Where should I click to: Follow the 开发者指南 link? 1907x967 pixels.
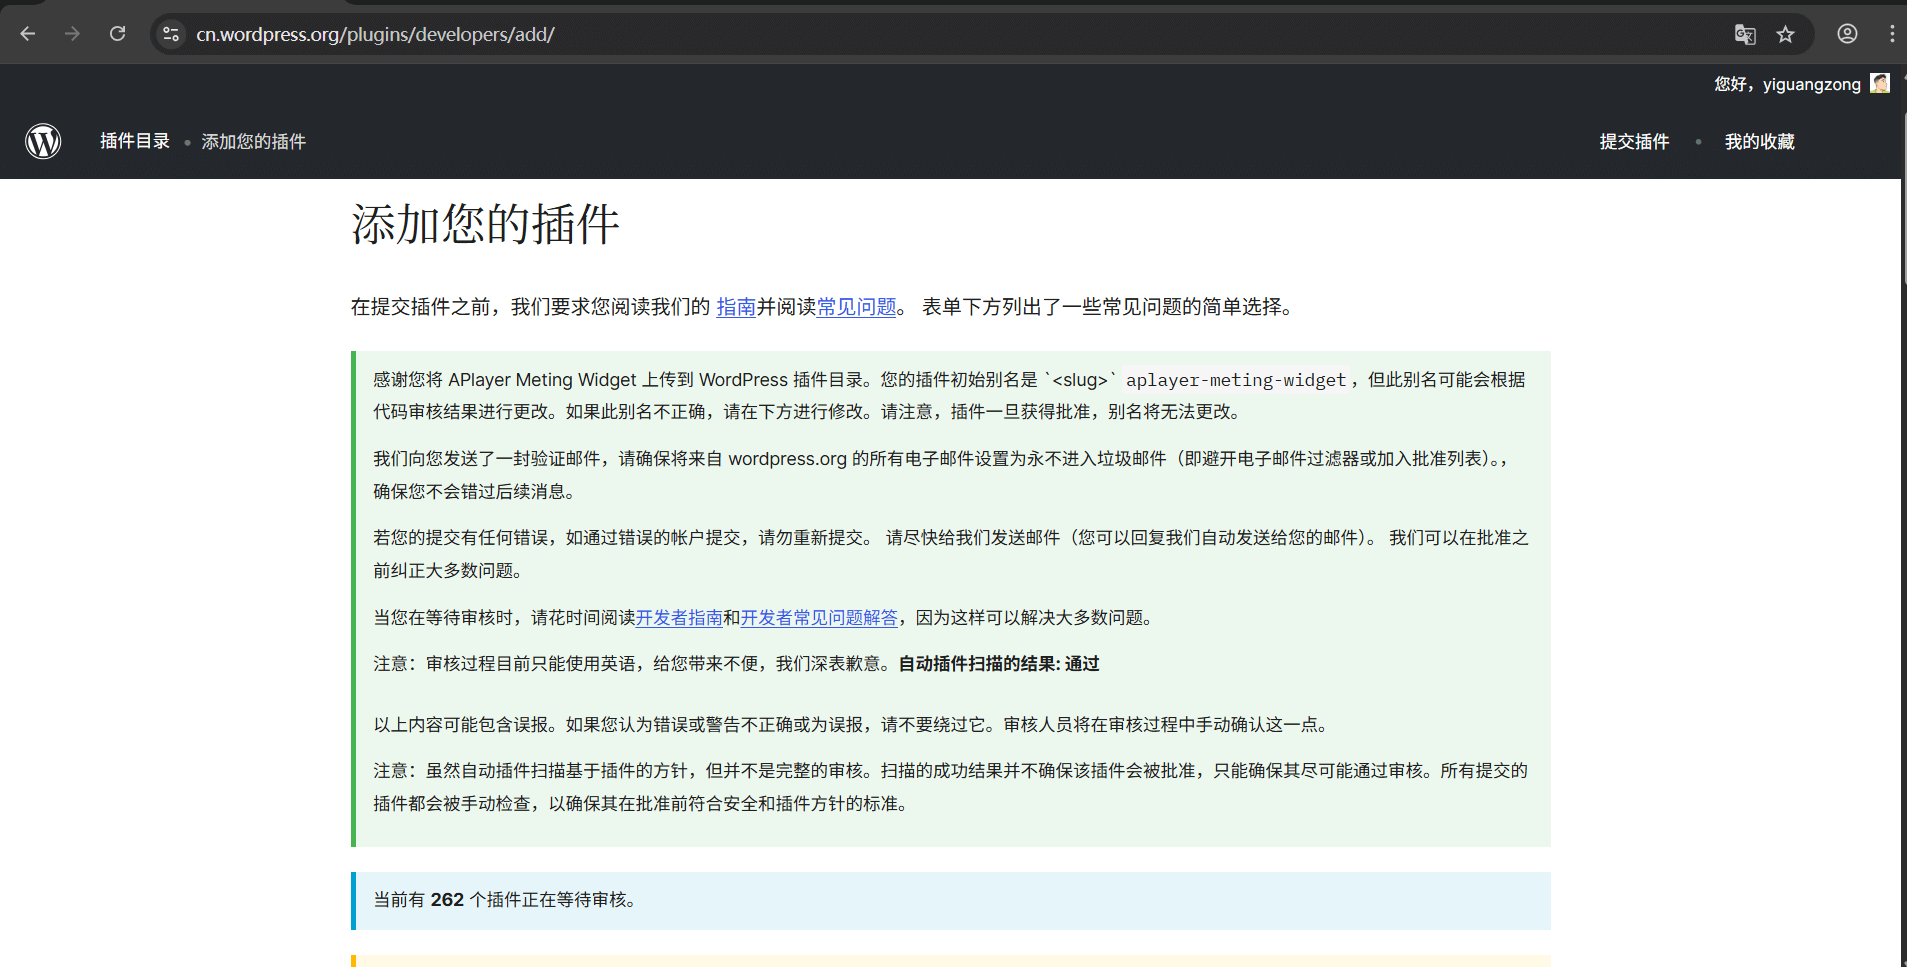pyautogui.click(x=679, y=618)
